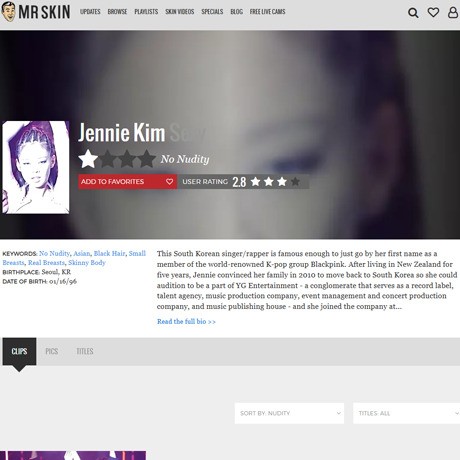
Task: Open the user account icon
Action: [x=453, y=12]
